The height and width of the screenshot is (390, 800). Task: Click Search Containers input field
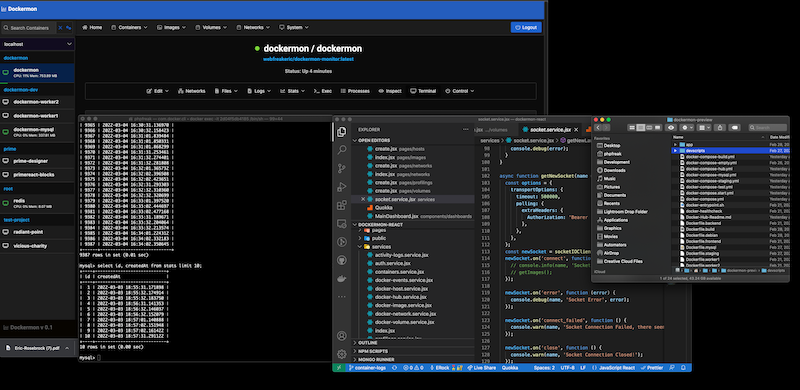[x=30, y=28]
